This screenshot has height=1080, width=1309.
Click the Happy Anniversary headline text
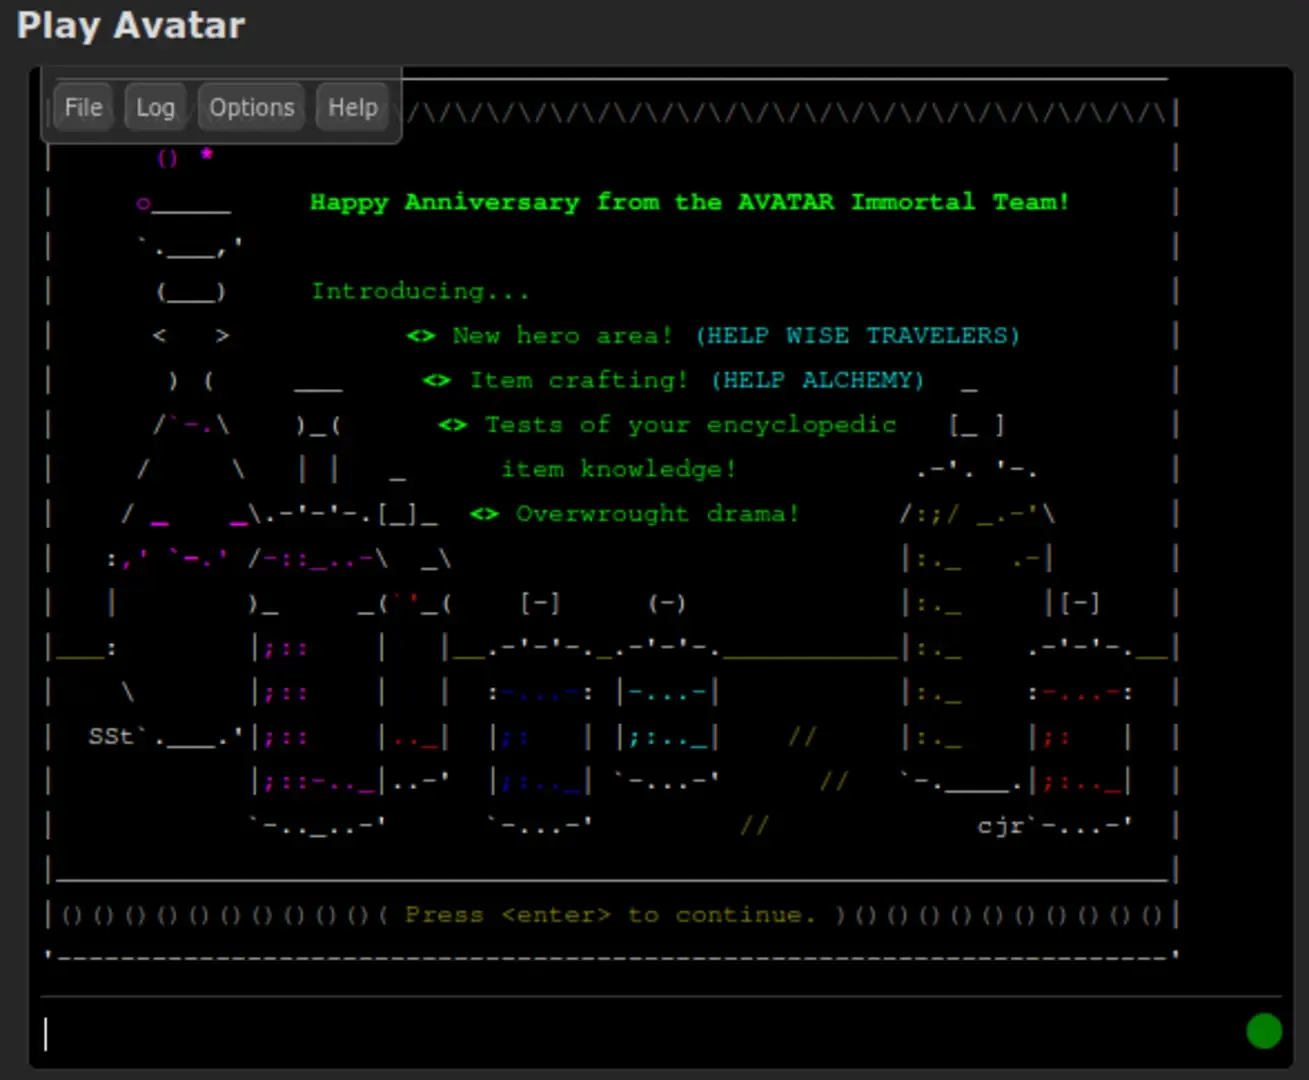[x=689, y=202]
